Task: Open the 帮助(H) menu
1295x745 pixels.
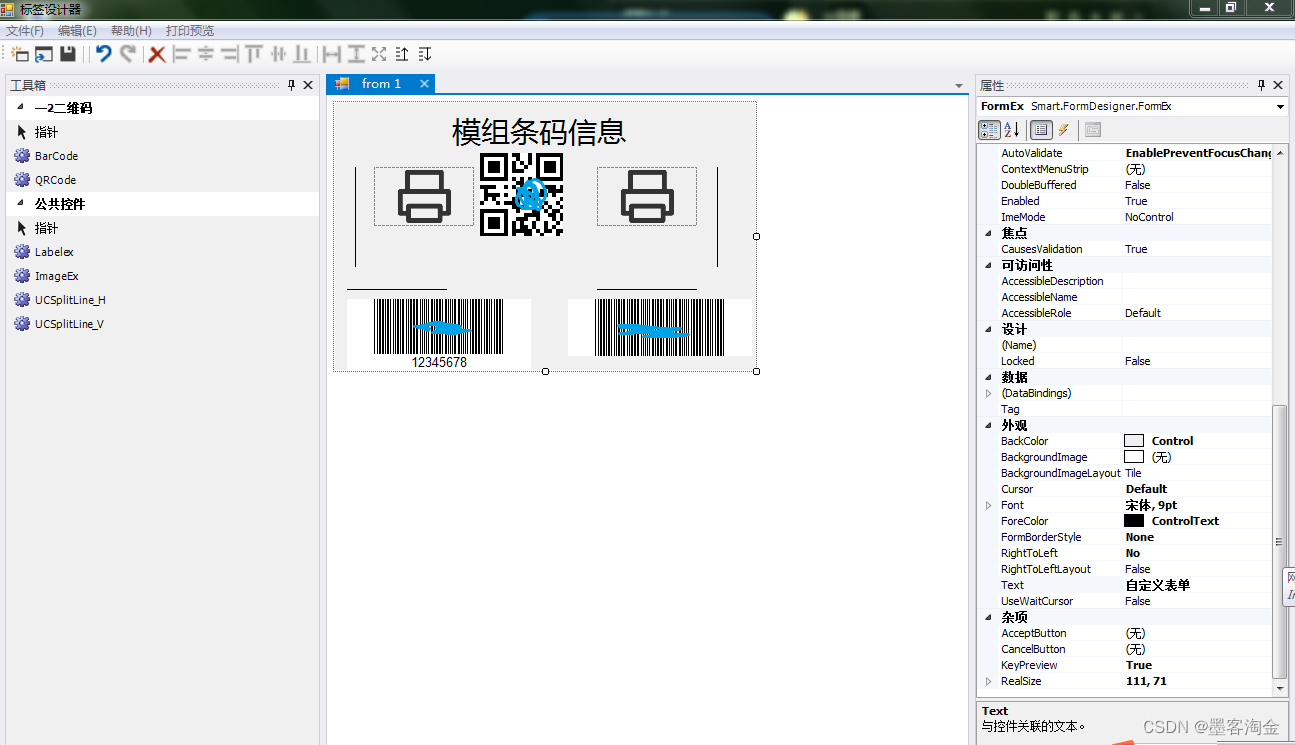Action: pos(131,31)
